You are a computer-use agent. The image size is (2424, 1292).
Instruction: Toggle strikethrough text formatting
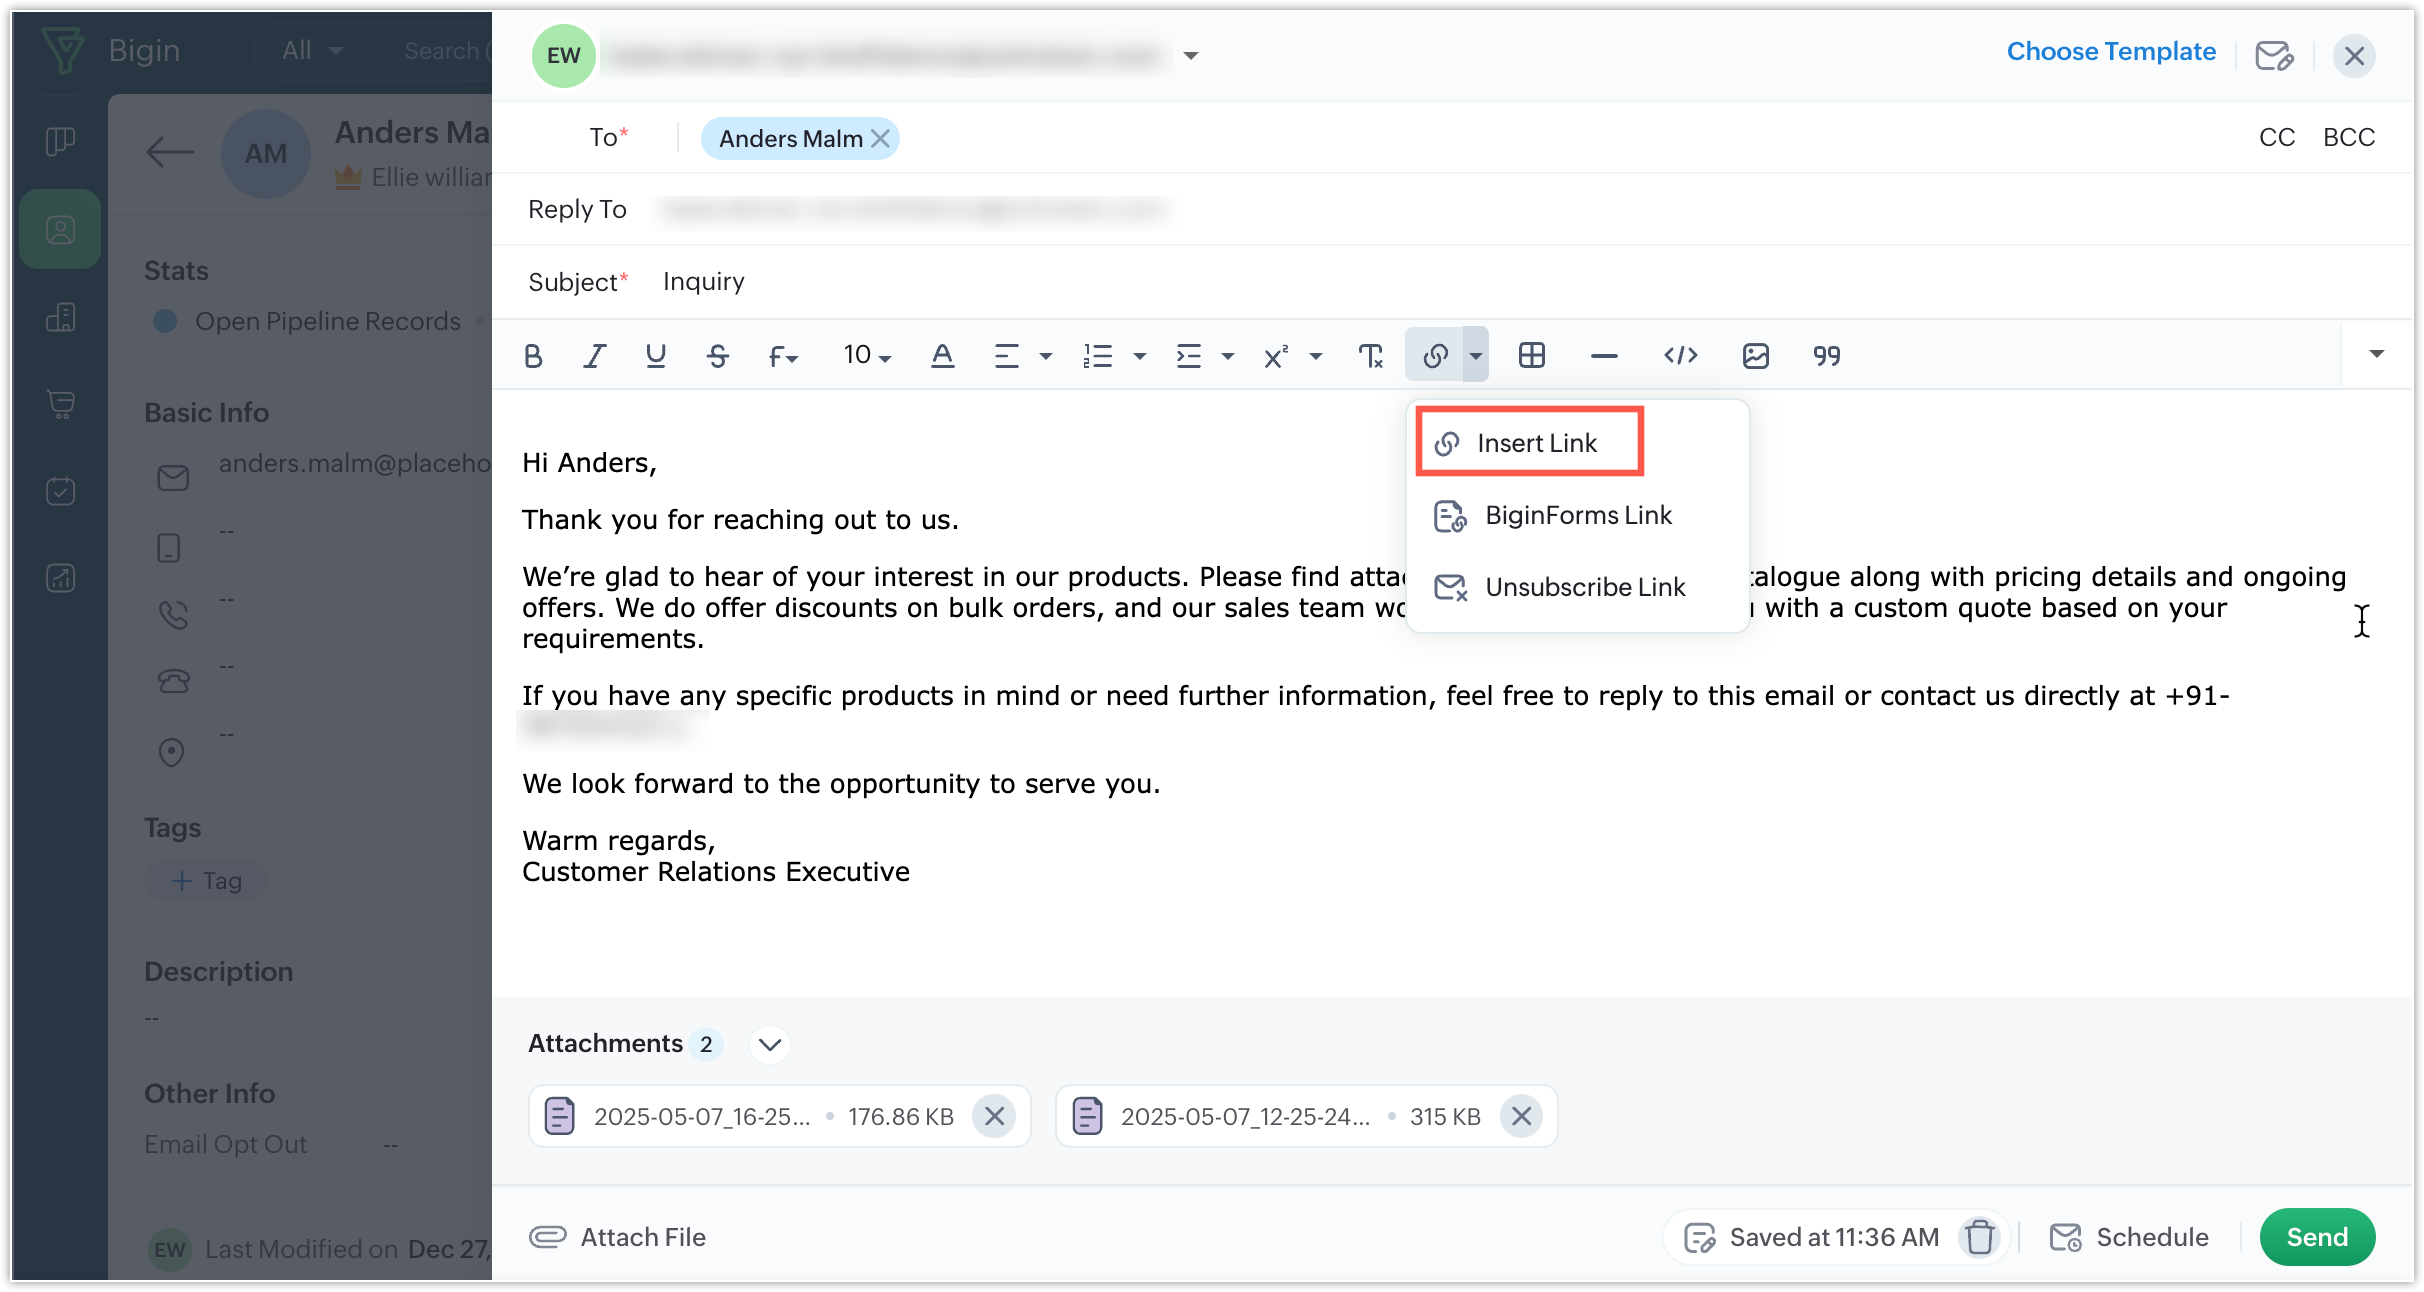717,356
